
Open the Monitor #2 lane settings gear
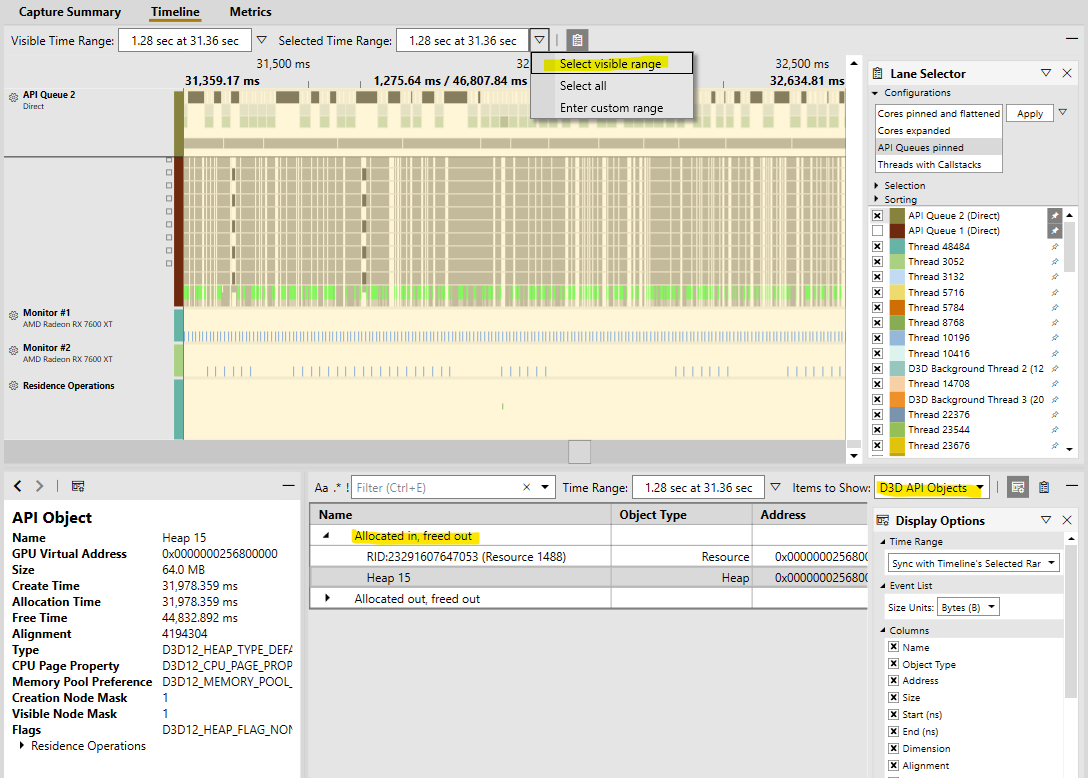(x=13, y=350)
